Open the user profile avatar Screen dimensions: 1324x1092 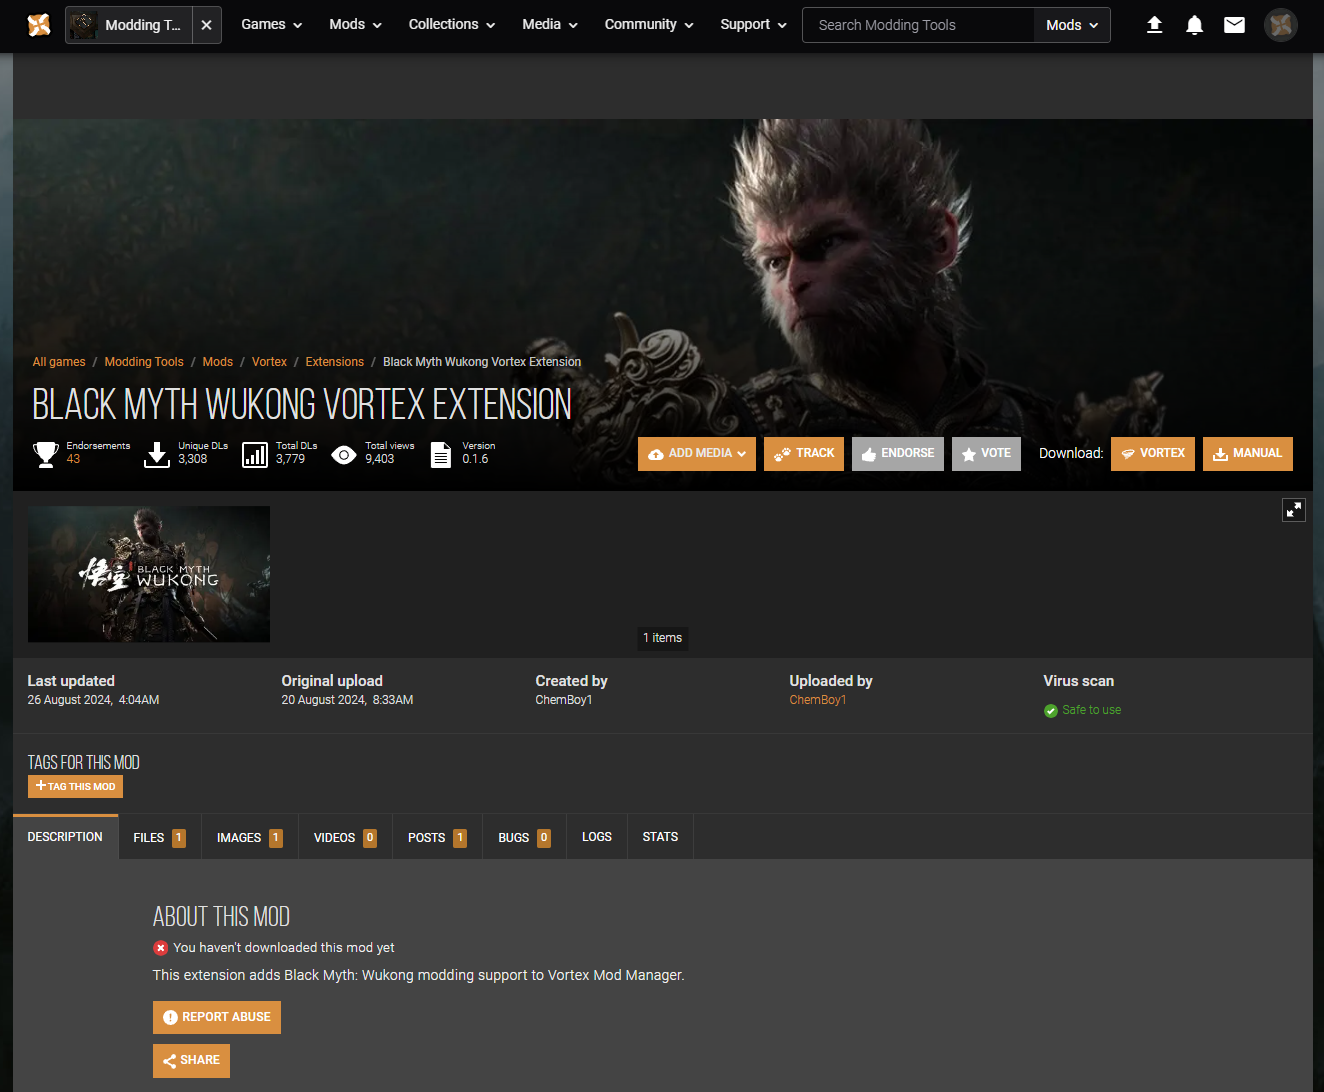pos(1281,25)
